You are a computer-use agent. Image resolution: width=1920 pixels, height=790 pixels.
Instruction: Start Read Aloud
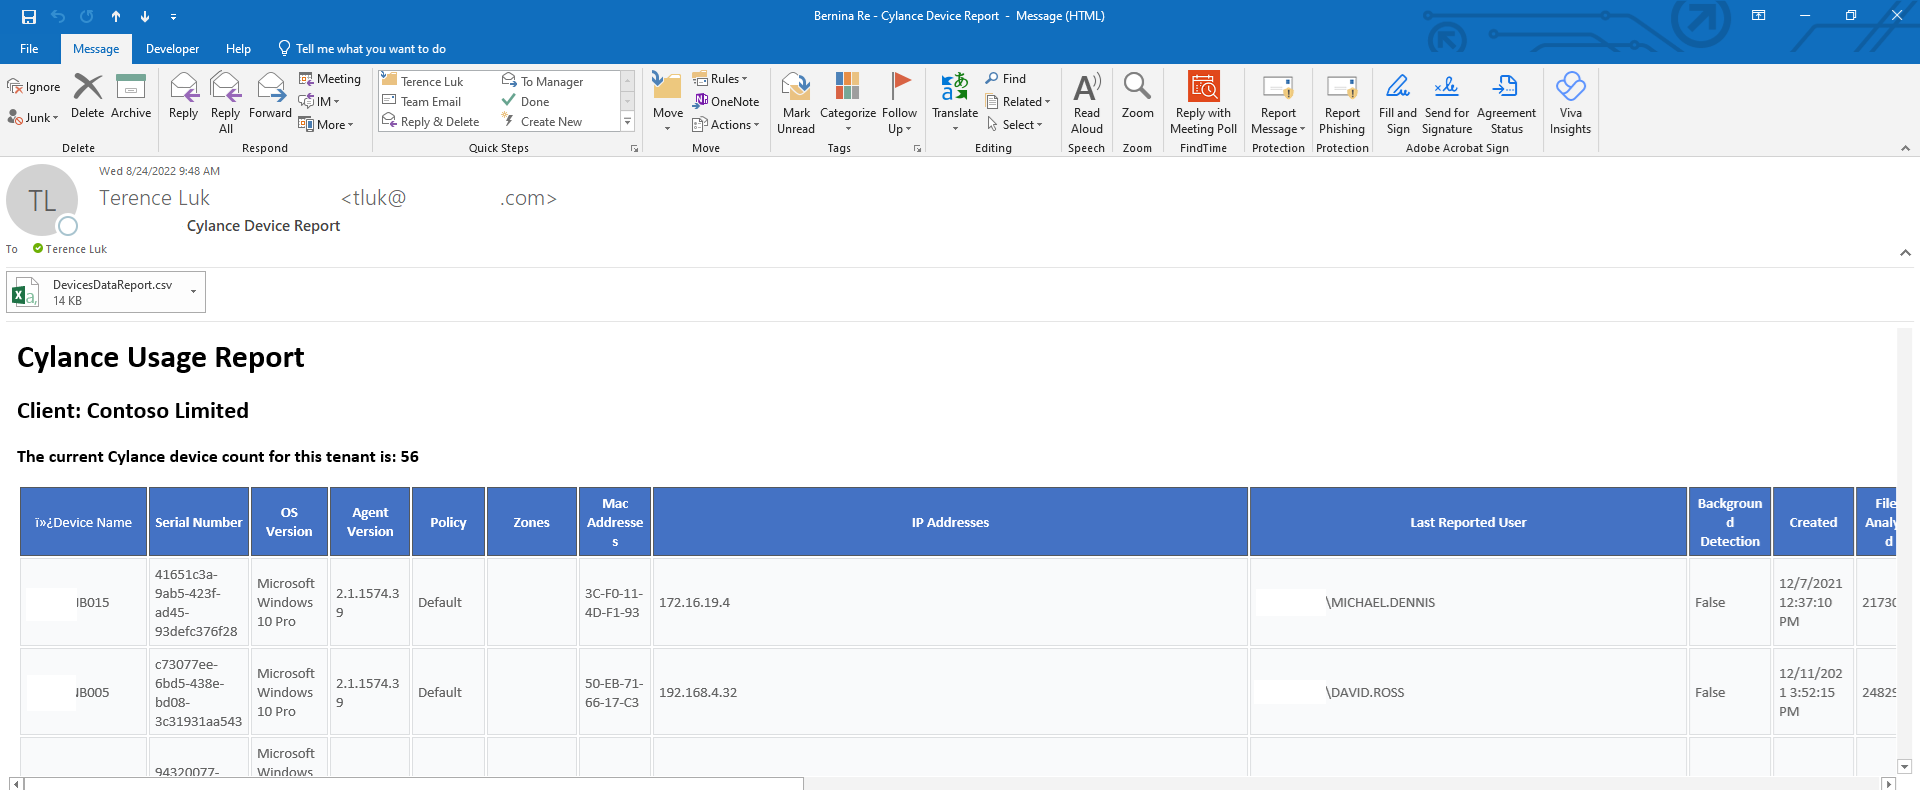pos(1087,103)
